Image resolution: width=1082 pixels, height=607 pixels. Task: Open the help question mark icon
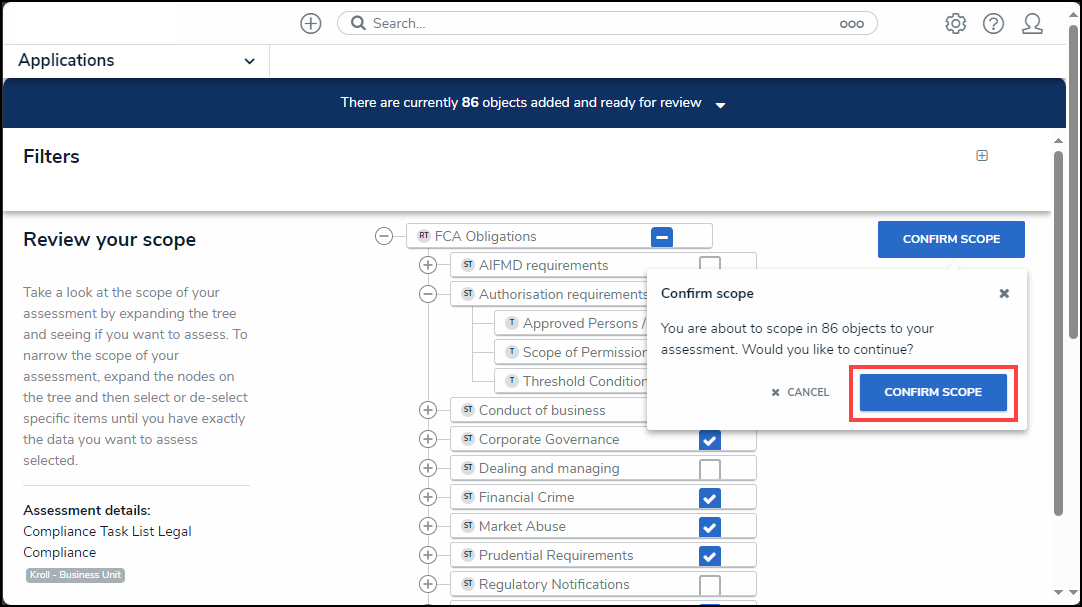993,23
